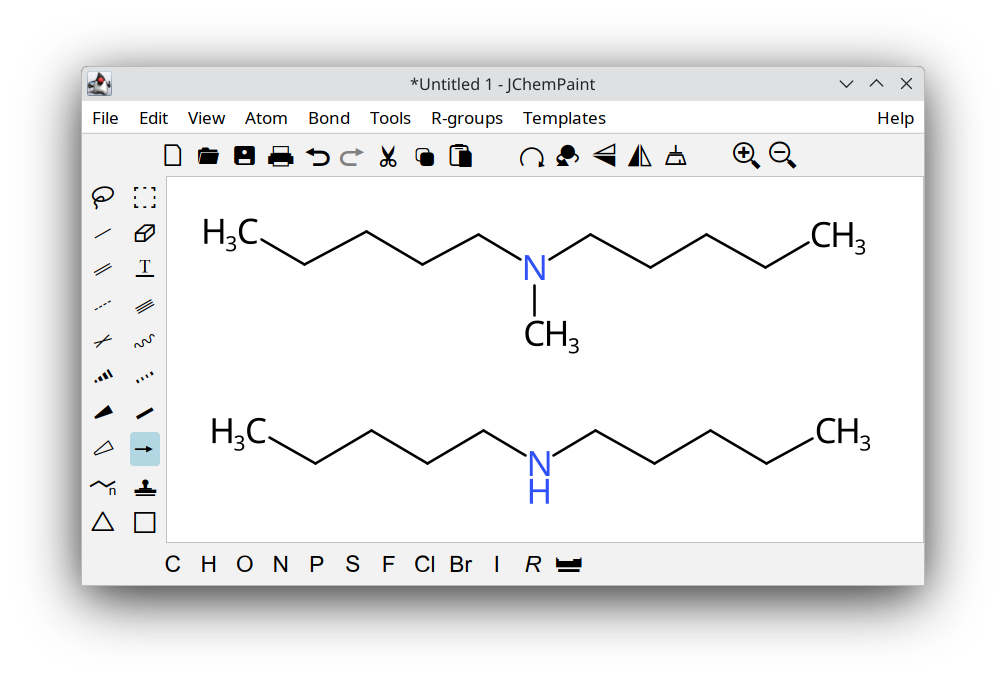
Task: Choose the eraser tool
Action: (145, 233)
